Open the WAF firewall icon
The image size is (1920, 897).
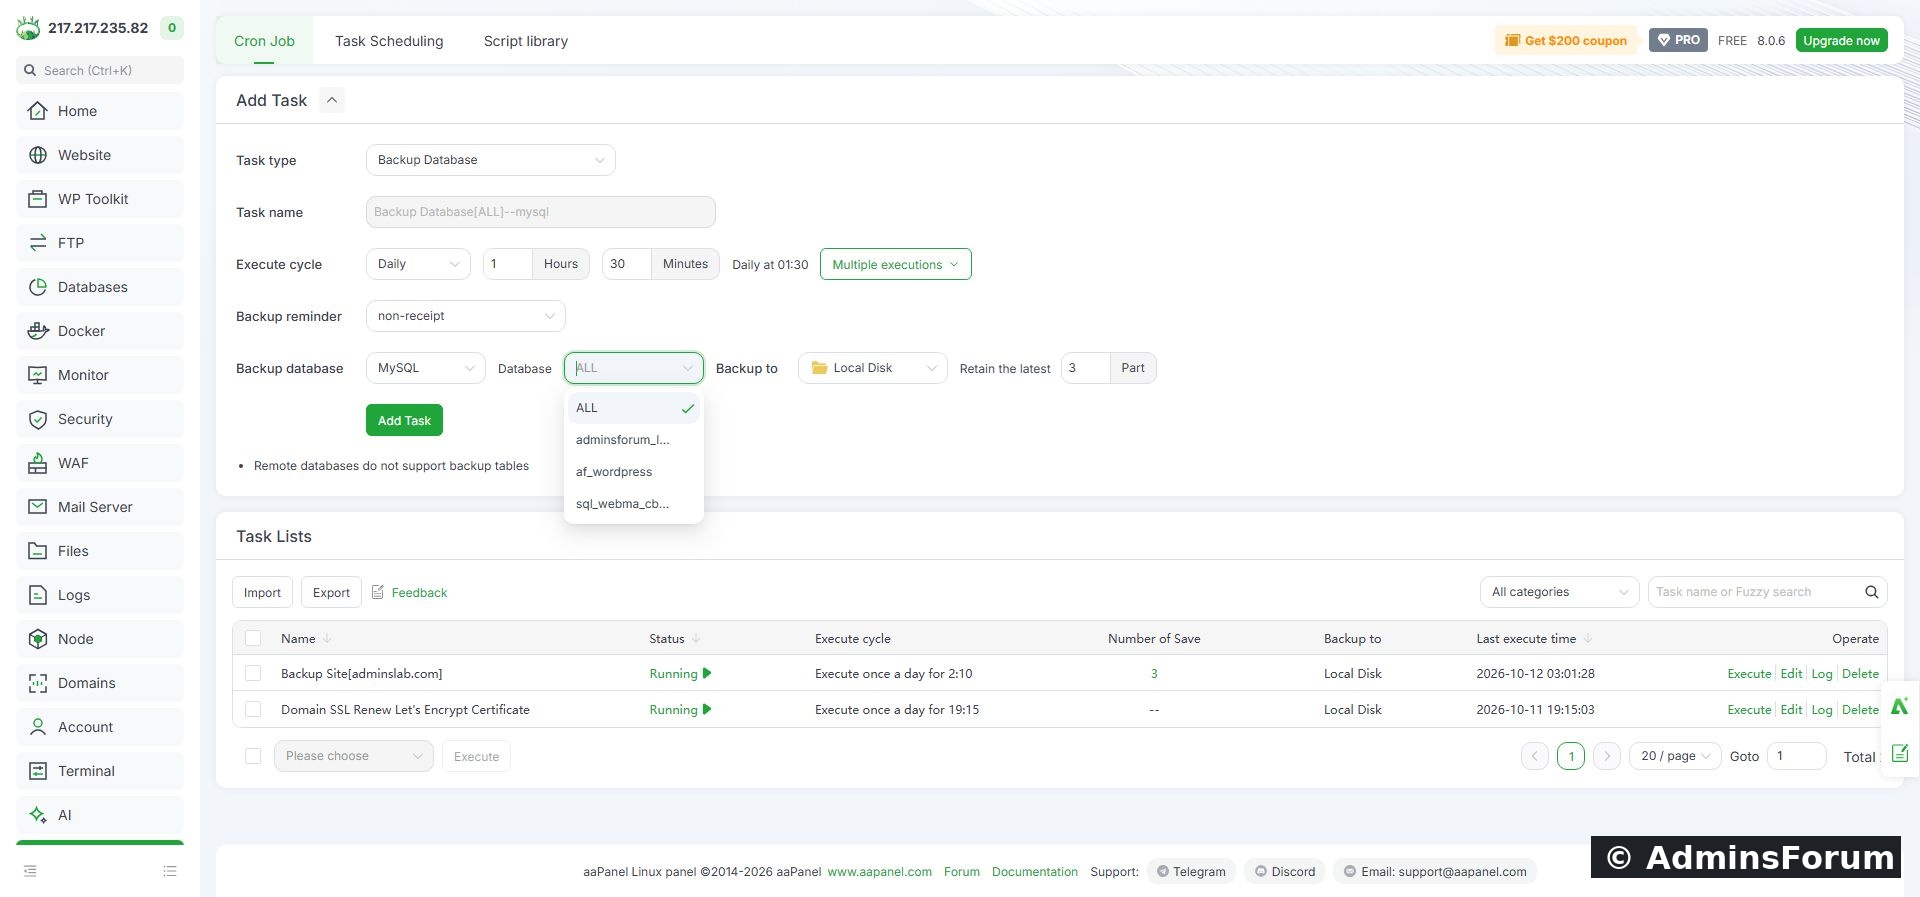pyautogui.click(x=38, y=463)
